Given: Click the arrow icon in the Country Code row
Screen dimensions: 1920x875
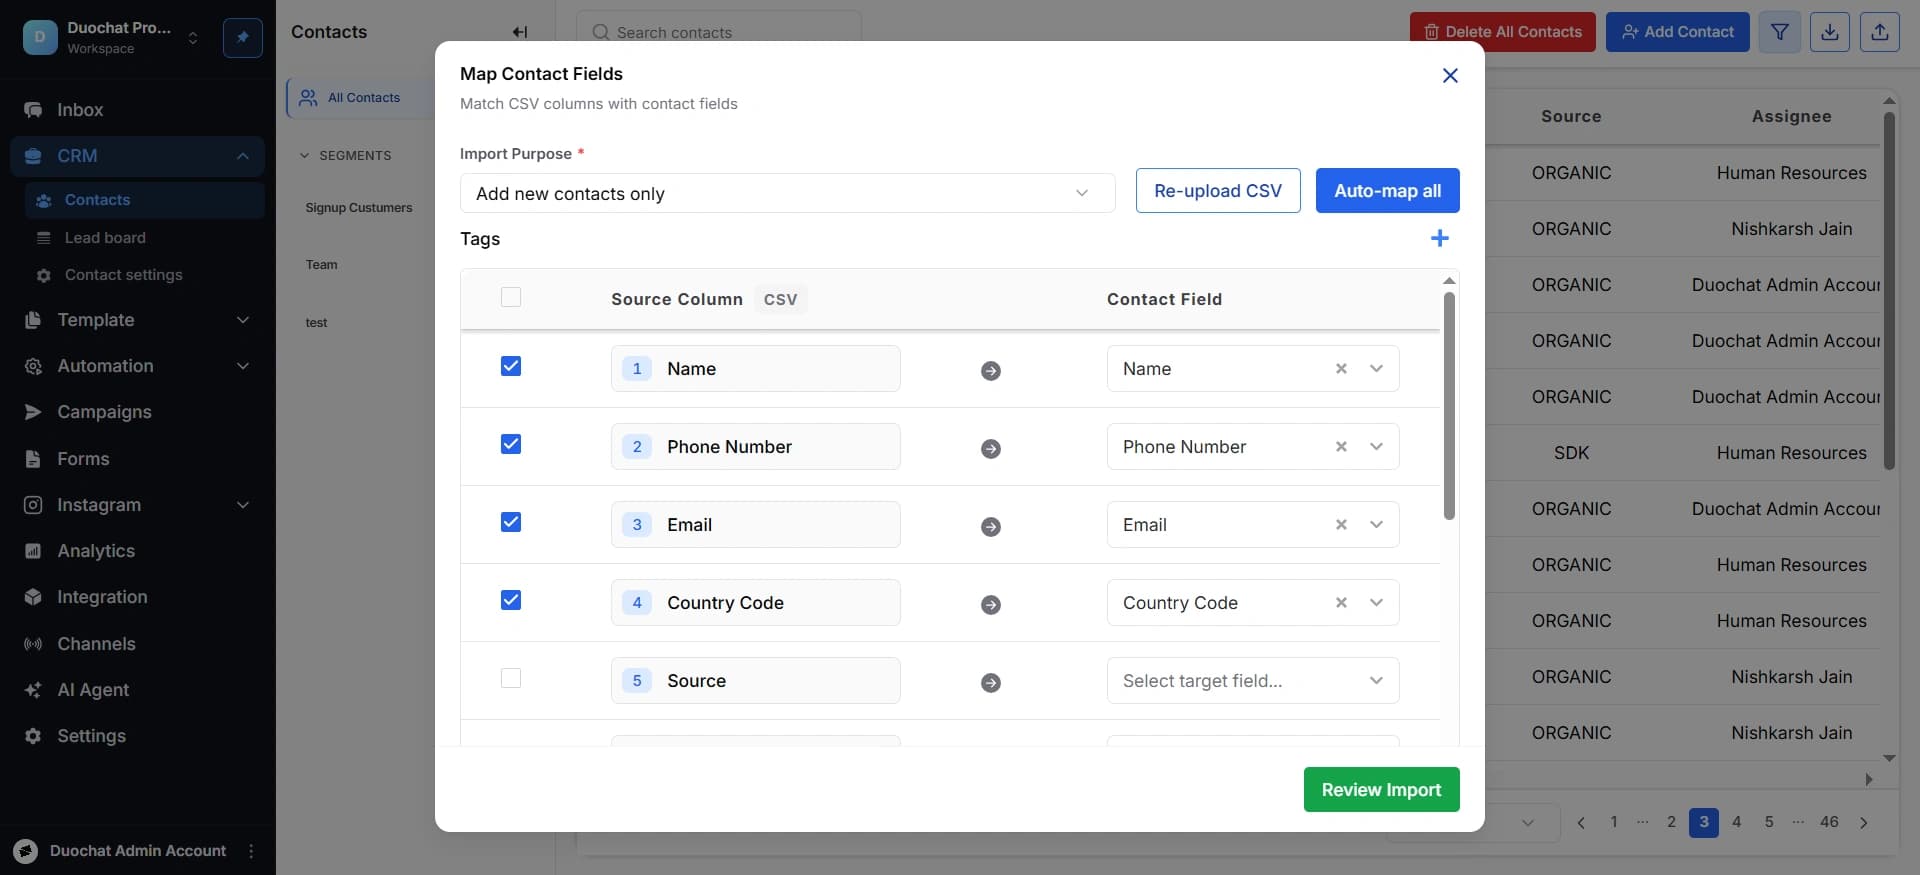Looking at the screenshot, I should coord(991,605).
